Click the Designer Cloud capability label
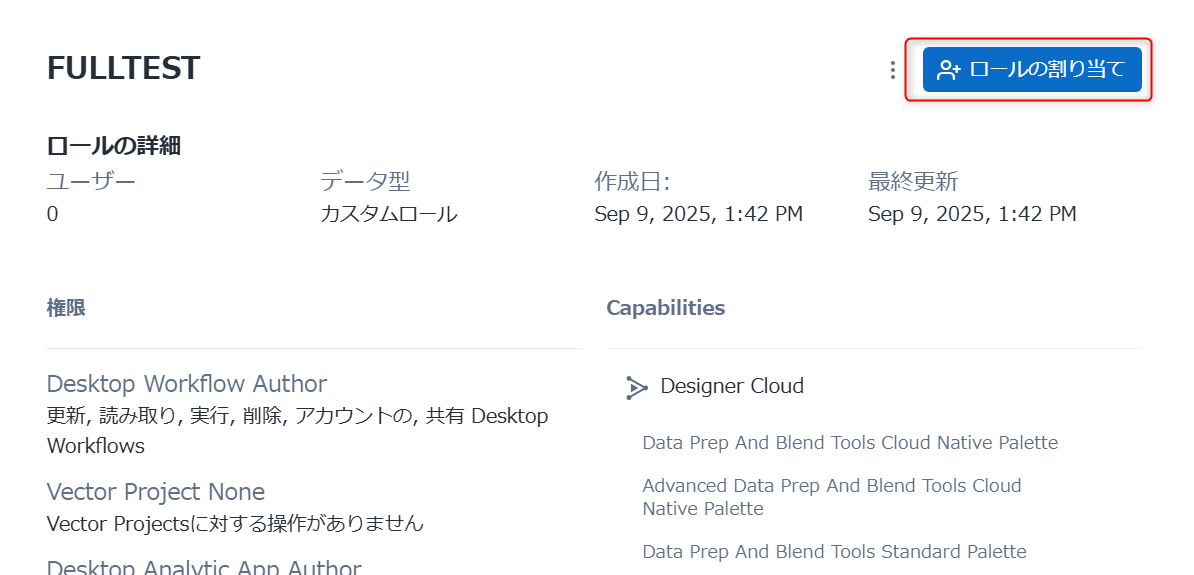The width and height of the screenshot is (1194, 575). [x=732, y=386]
